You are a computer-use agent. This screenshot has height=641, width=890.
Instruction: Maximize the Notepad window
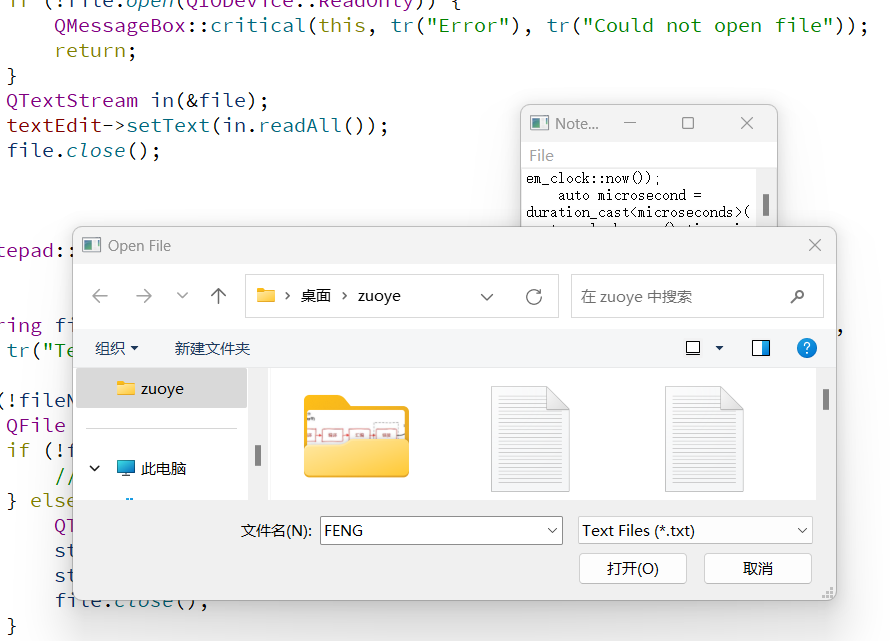click(687, 123)
